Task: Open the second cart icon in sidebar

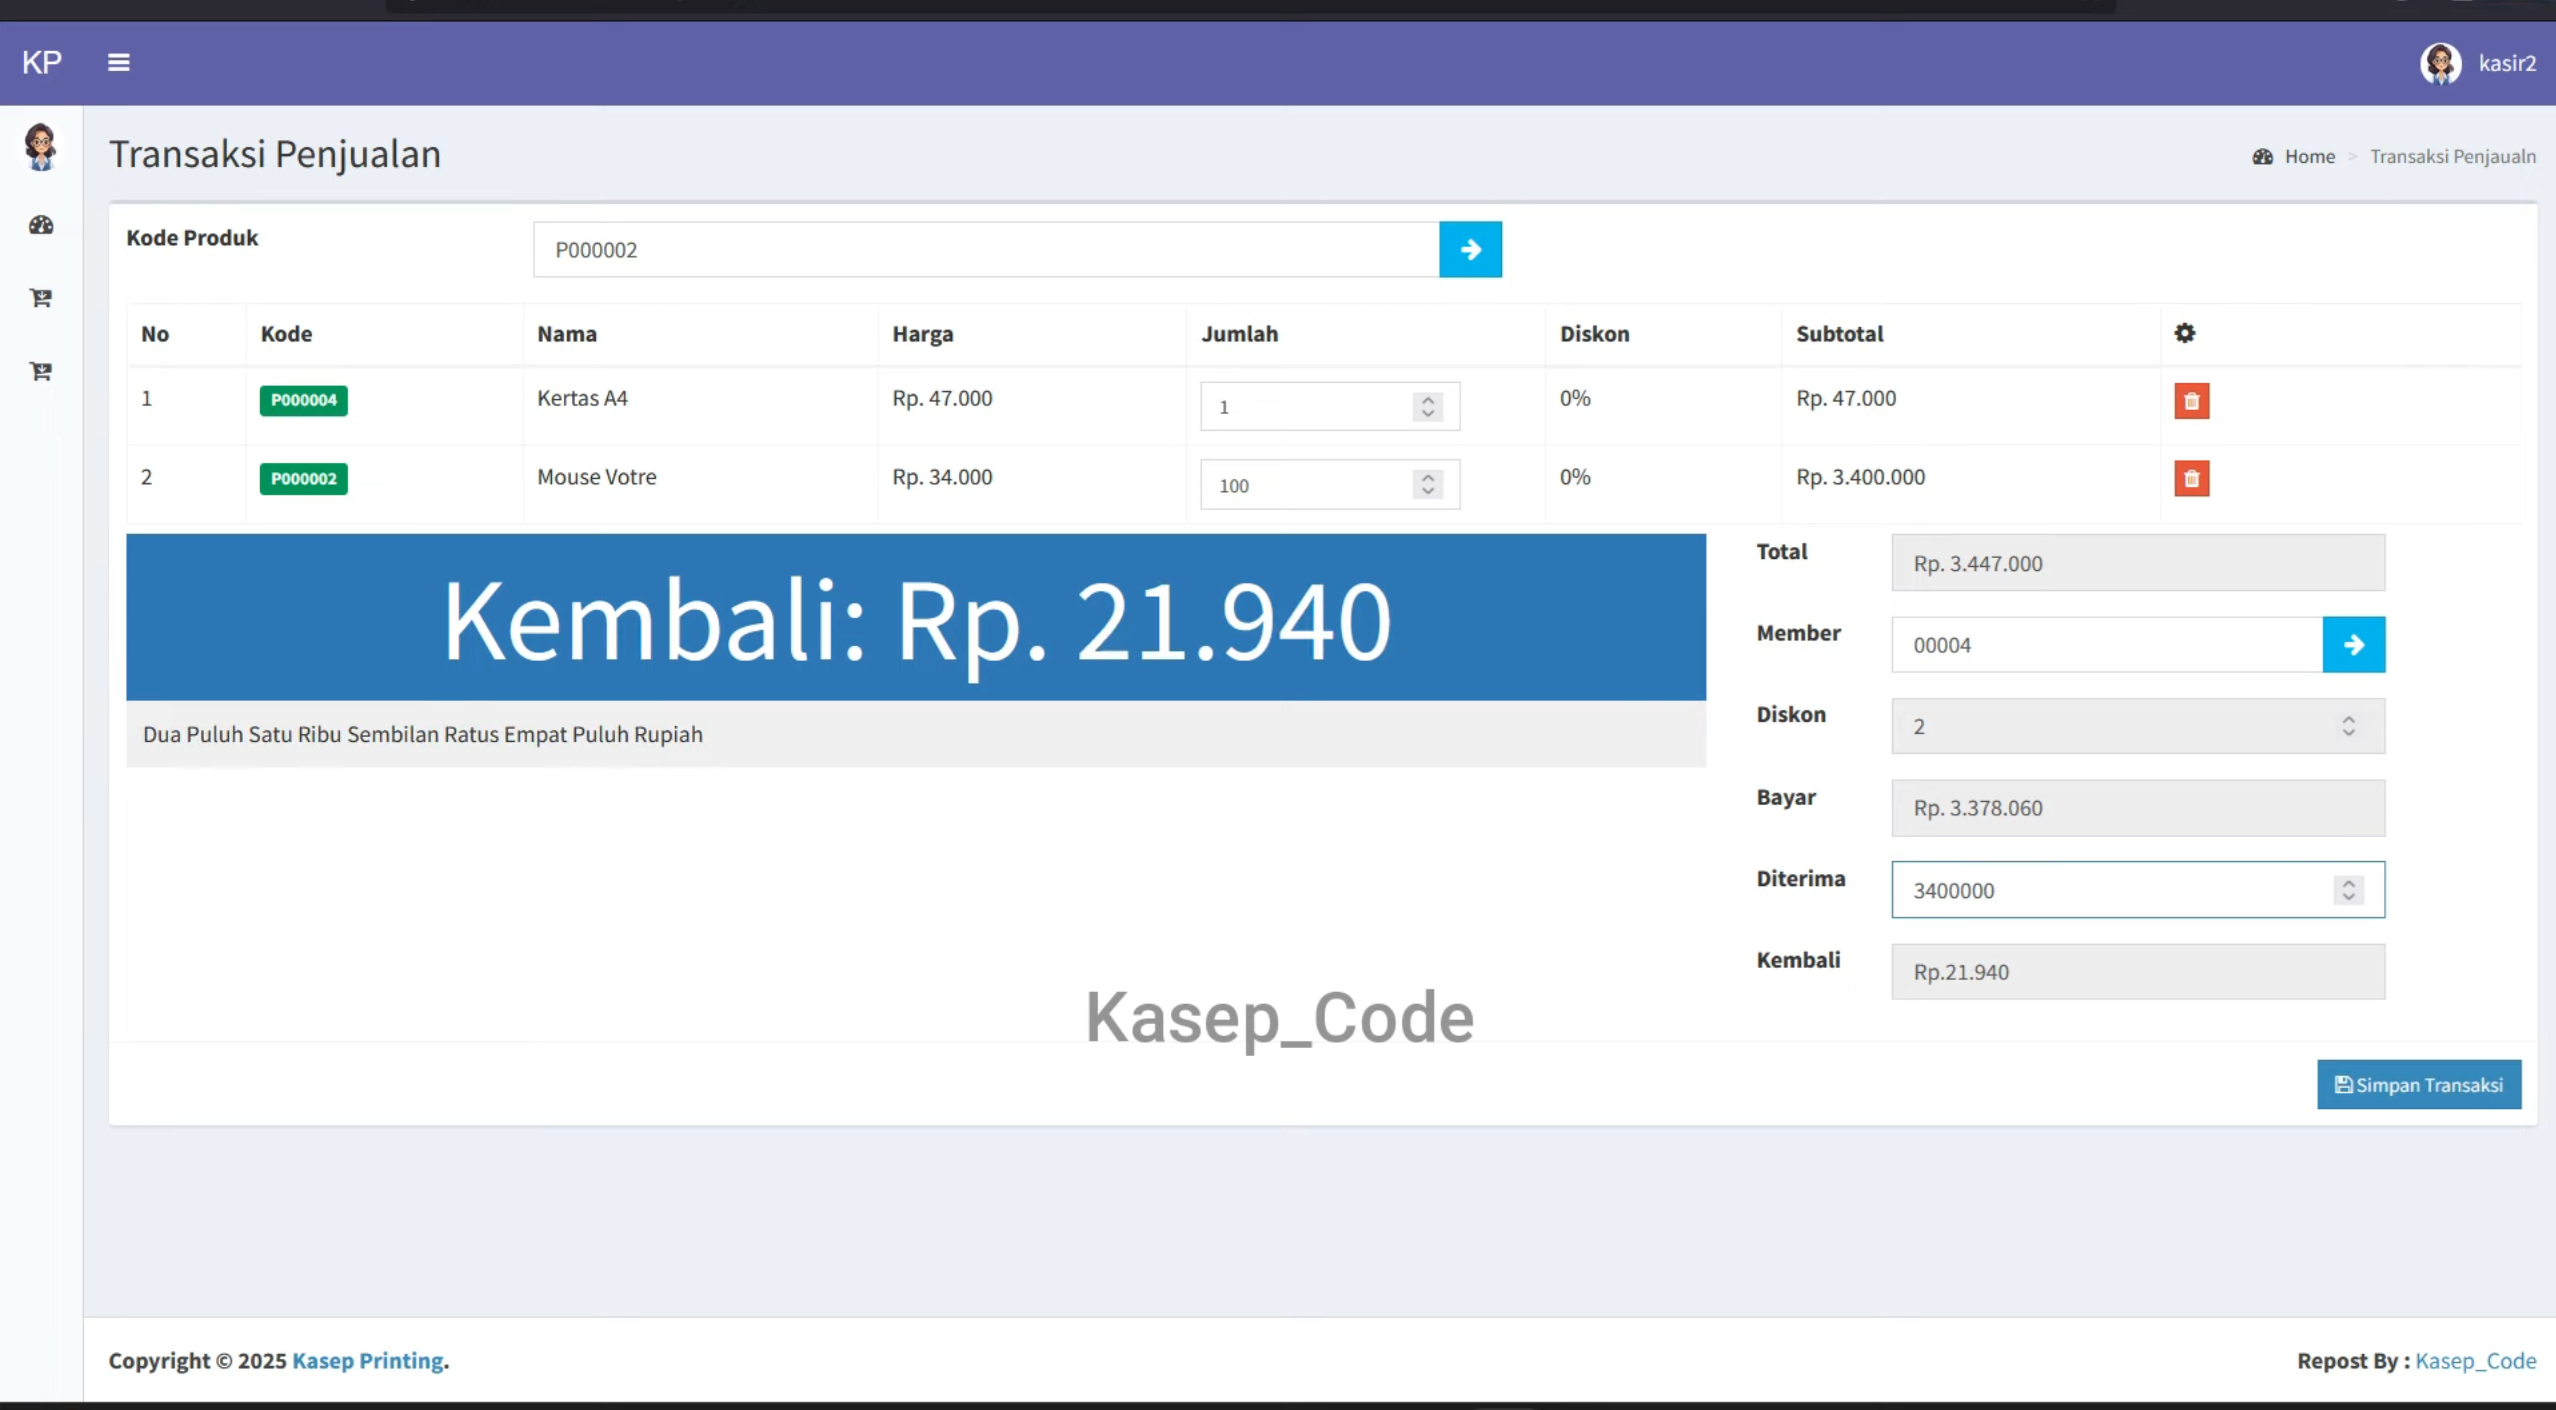Action: (41, 371)
